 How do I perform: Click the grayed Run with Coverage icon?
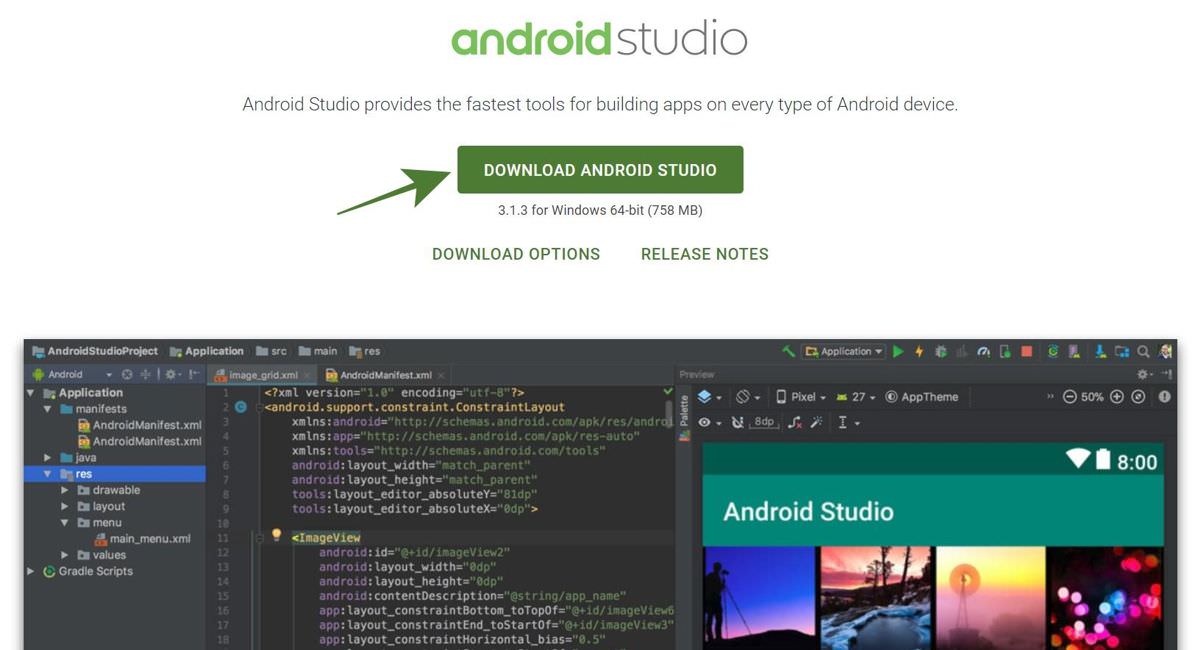[x=962, y=351]
